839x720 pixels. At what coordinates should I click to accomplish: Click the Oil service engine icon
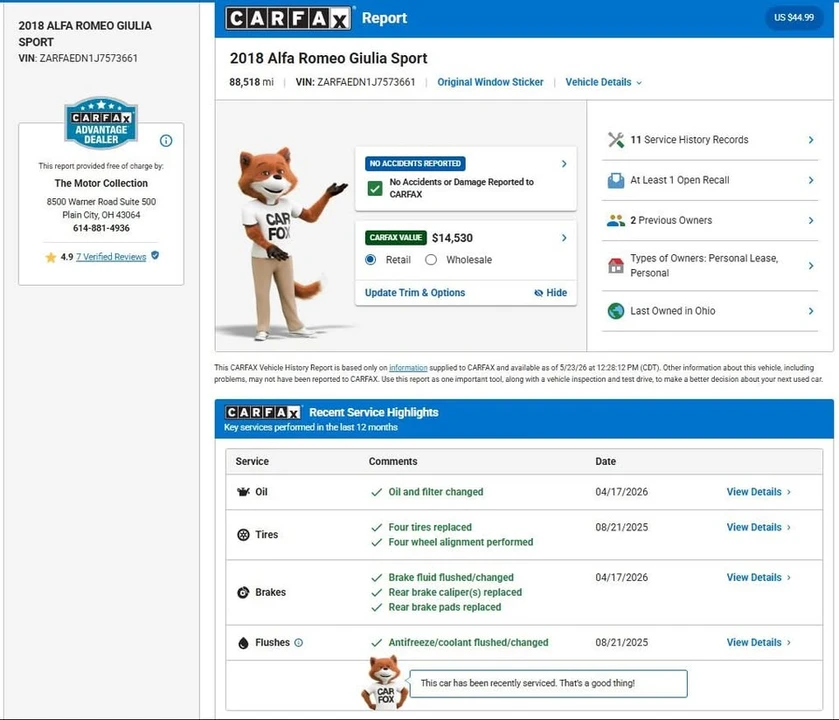(x=243, y=492)
